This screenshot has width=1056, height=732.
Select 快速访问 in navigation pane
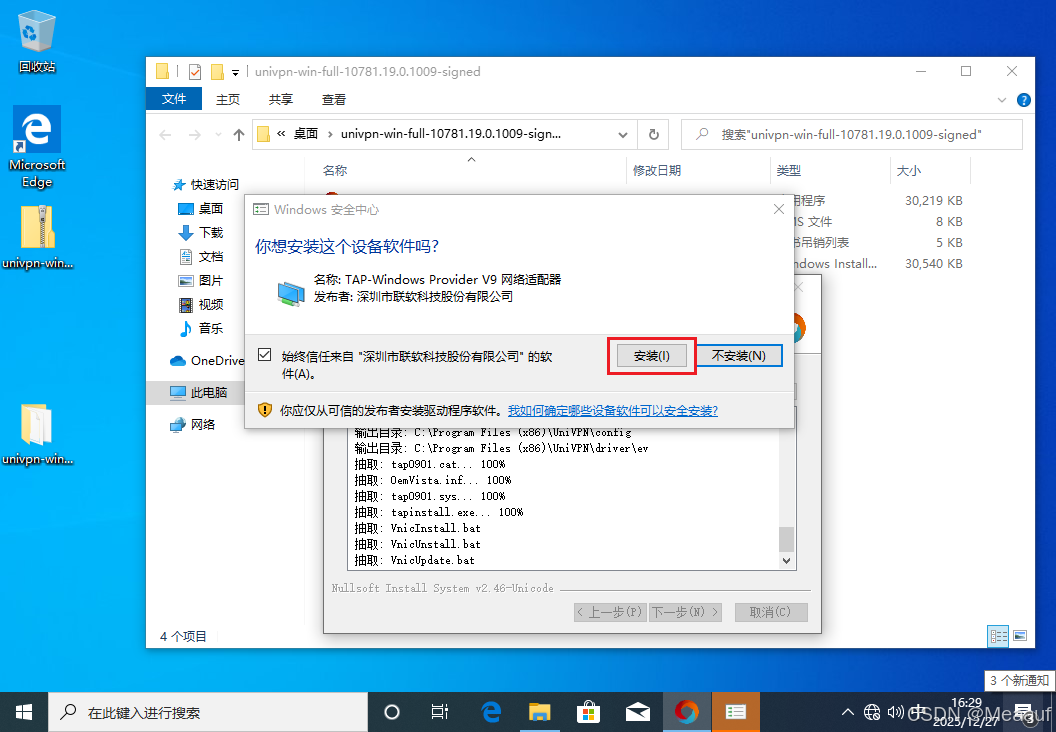click(206, 184)
